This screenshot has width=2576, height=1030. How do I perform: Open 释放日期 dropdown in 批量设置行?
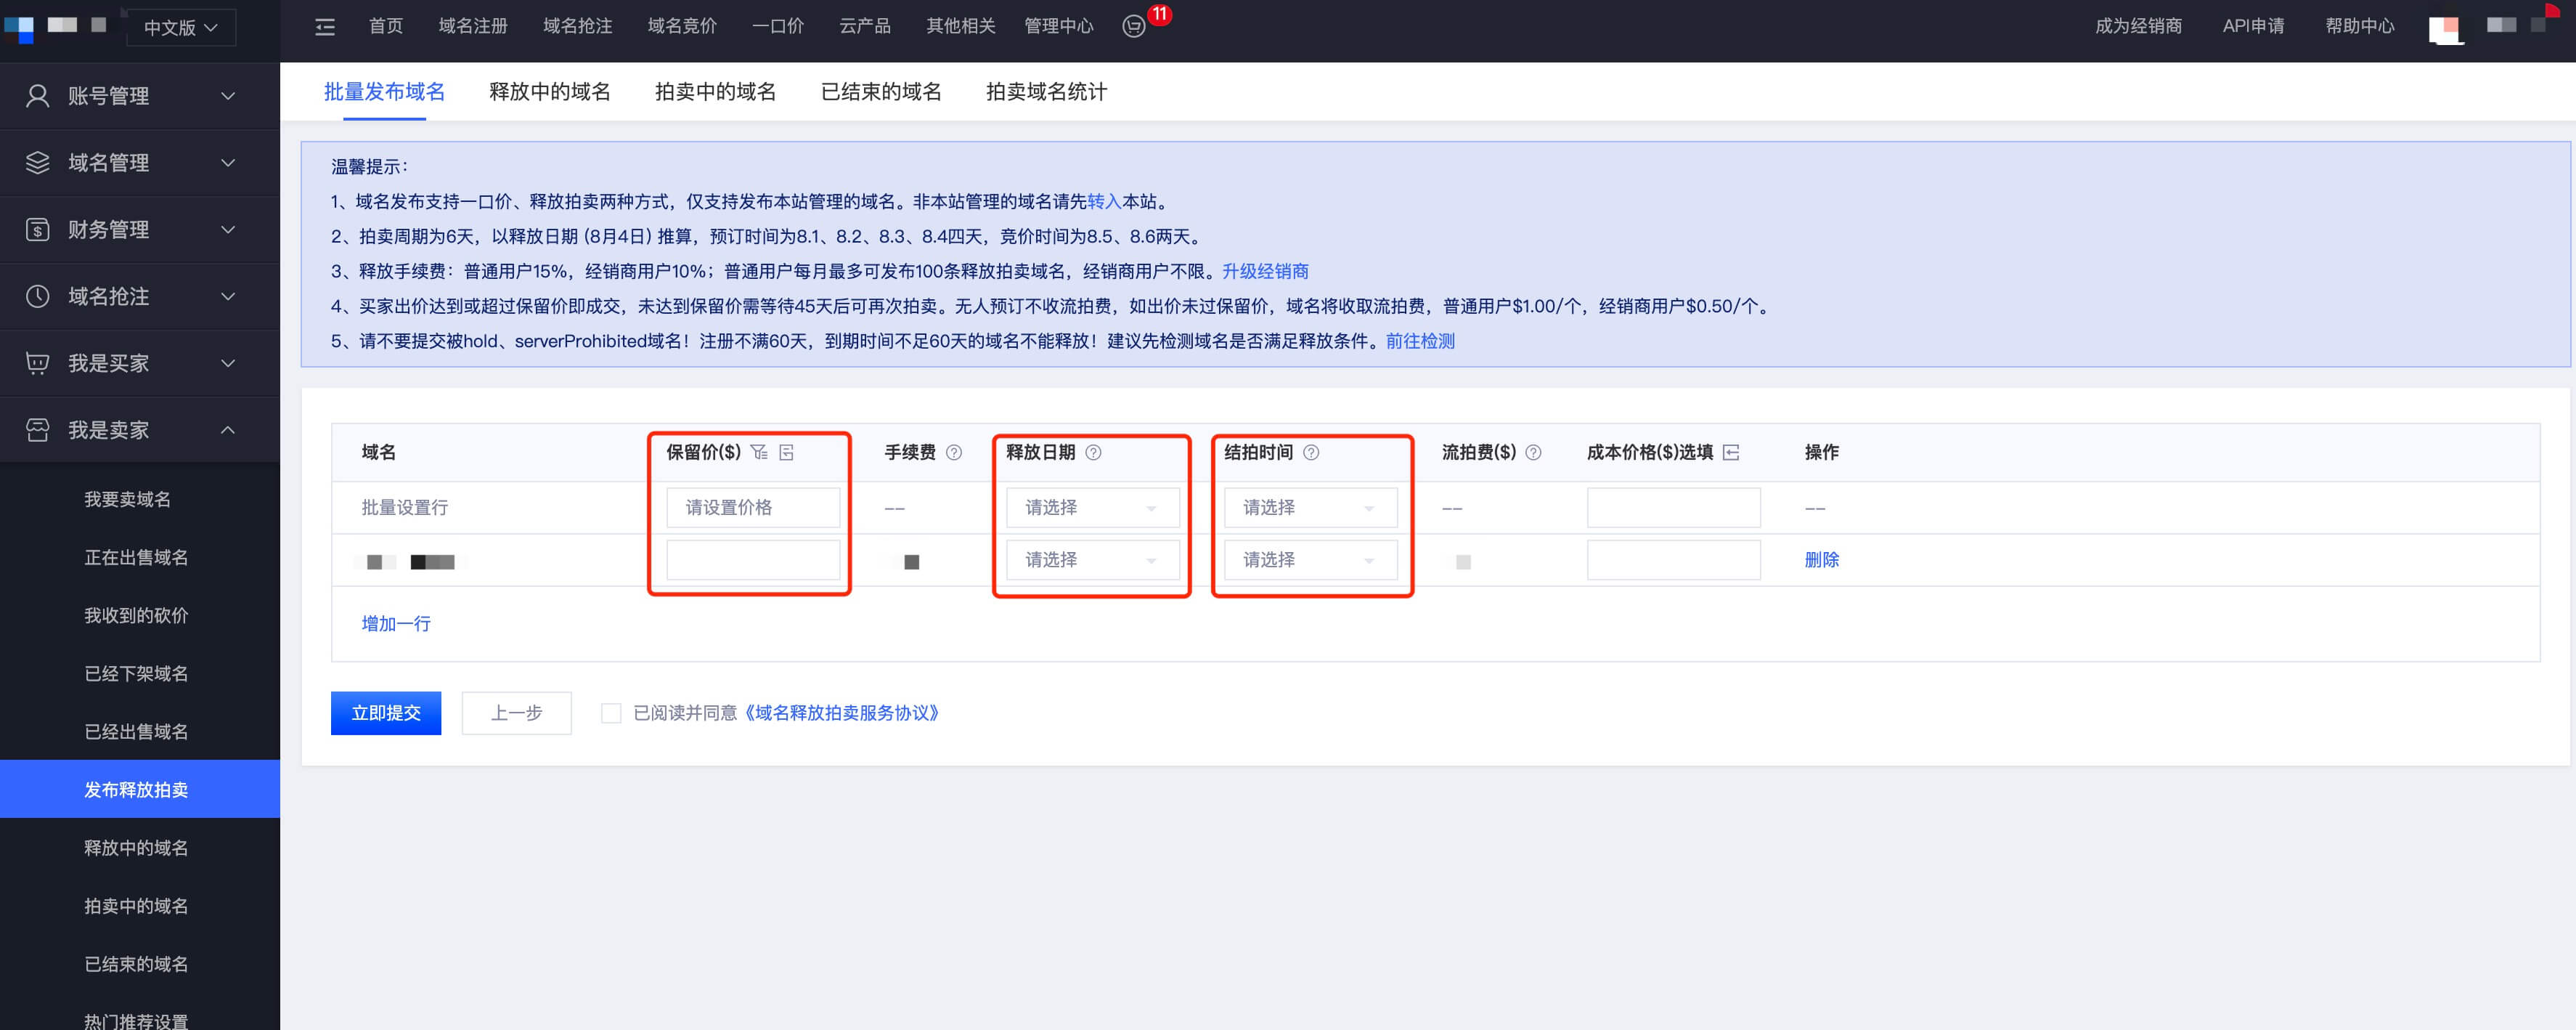(1091, 508)
